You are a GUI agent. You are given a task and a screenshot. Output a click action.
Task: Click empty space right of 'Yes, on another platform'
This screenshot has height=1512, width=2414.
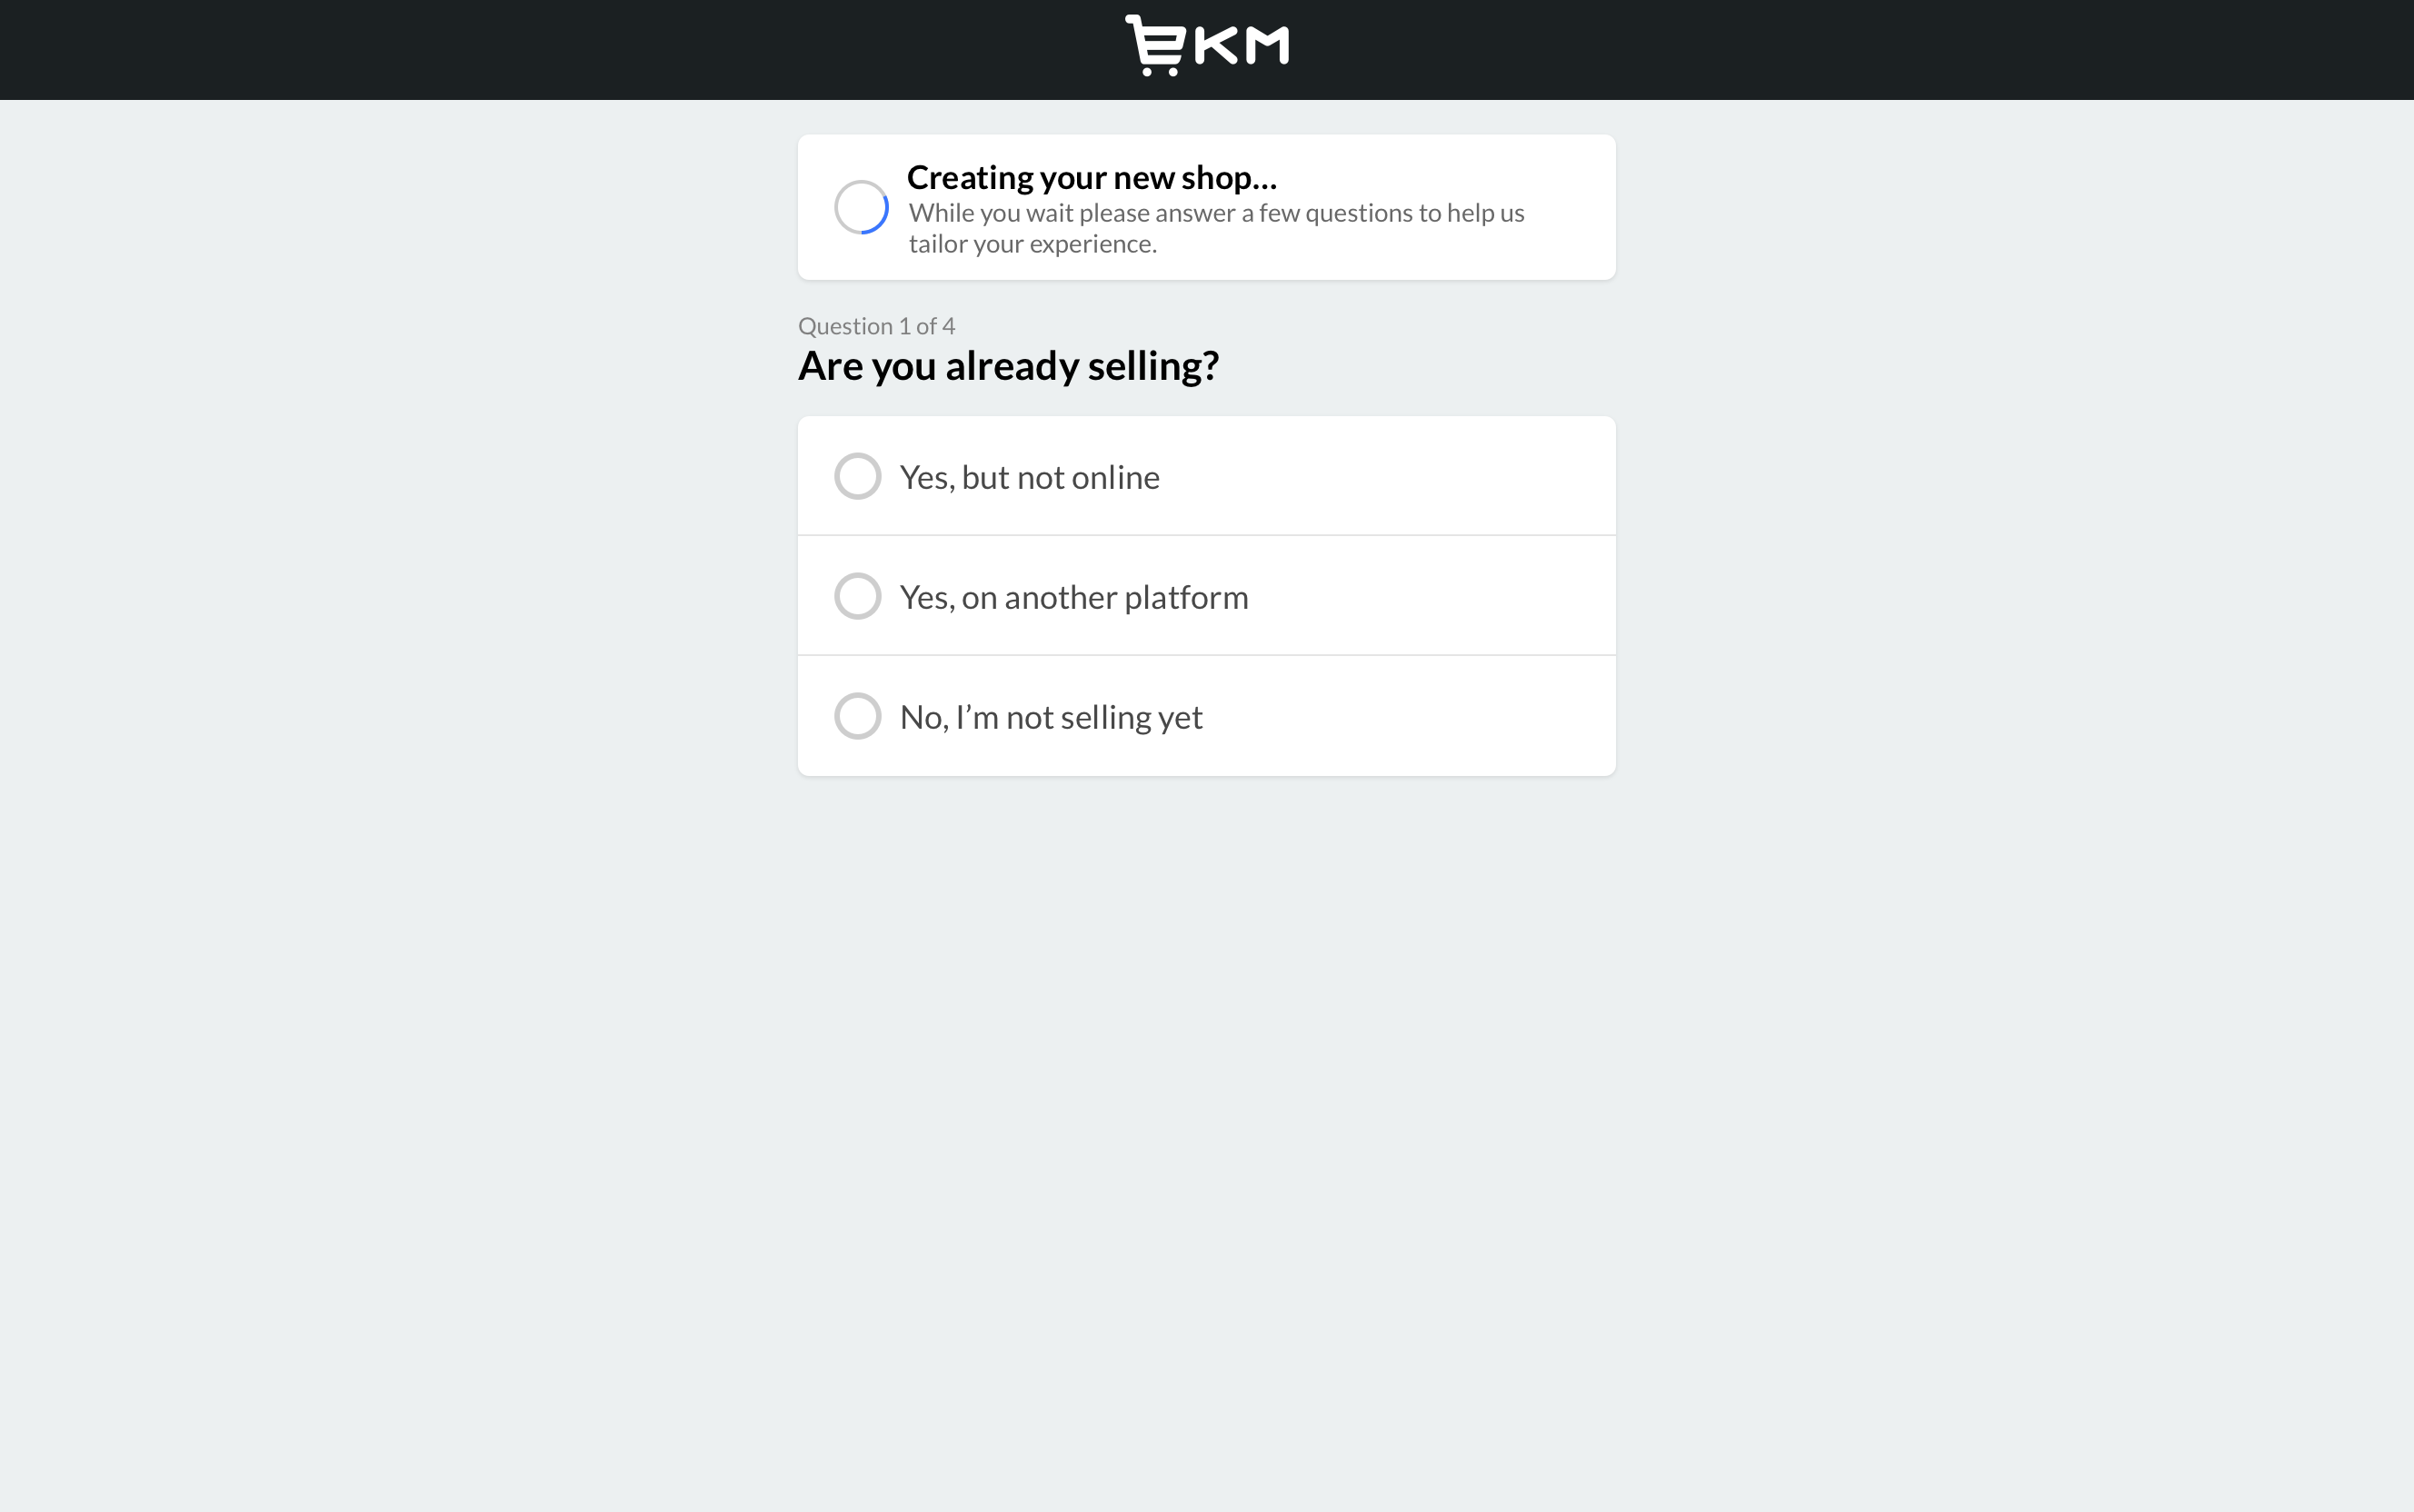1430,596
